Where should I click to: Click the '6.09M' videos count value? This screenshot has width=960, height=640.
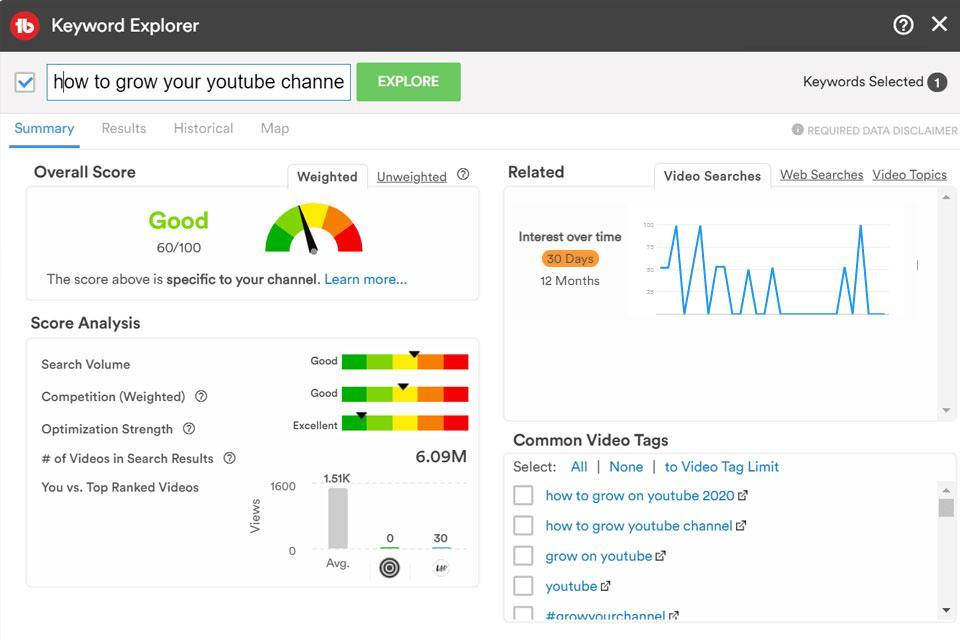(x=441, y=456)
